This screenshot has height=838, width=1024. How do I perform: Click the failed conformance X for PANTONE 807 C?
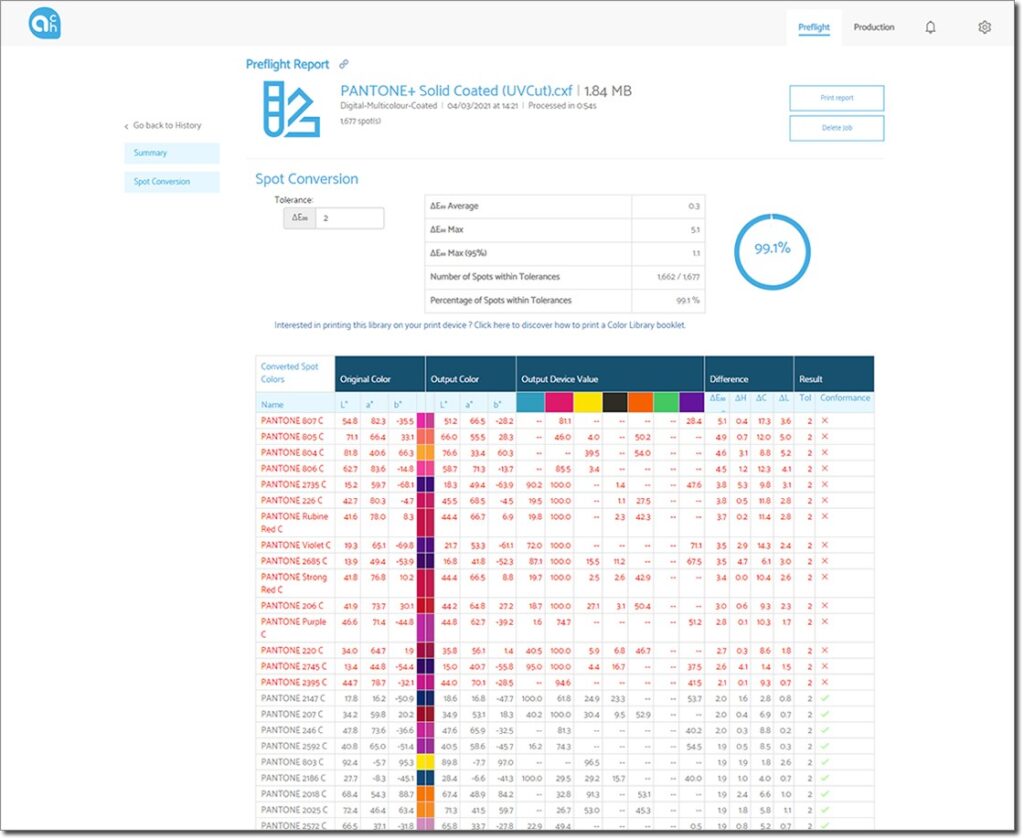[x=825, y=421]
